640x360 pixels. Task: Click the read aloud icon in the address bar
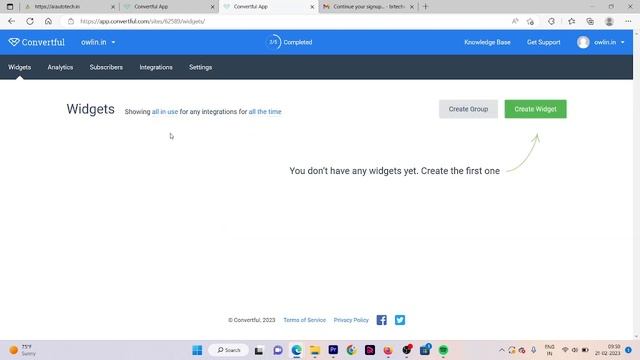click(515, 21)
